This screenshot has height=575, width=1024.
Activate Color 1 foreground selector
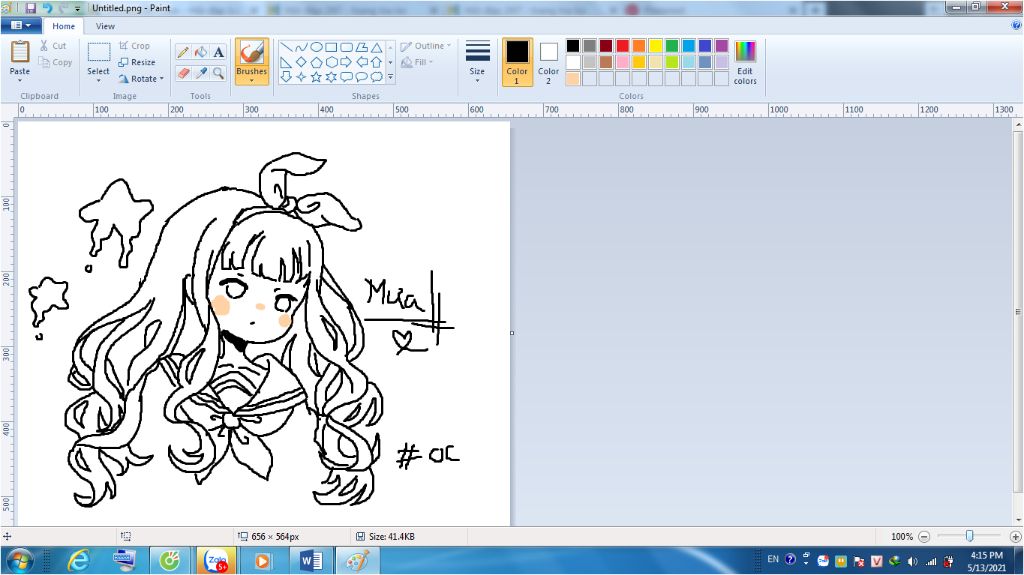(x=517, y=62)
